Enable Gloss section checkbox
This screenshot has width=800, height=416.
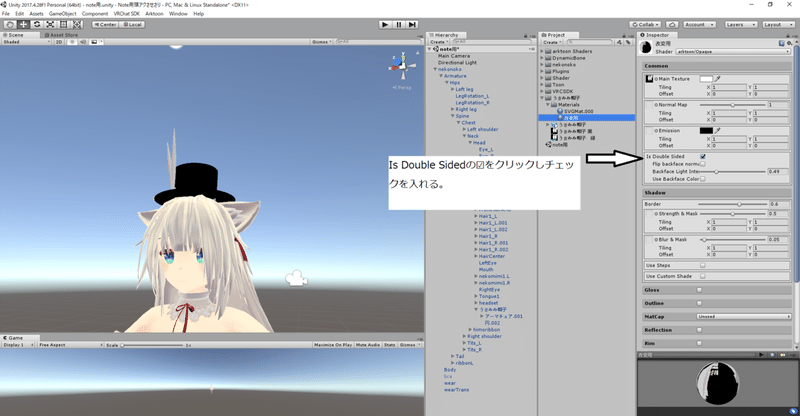click(x=699, y=290)
